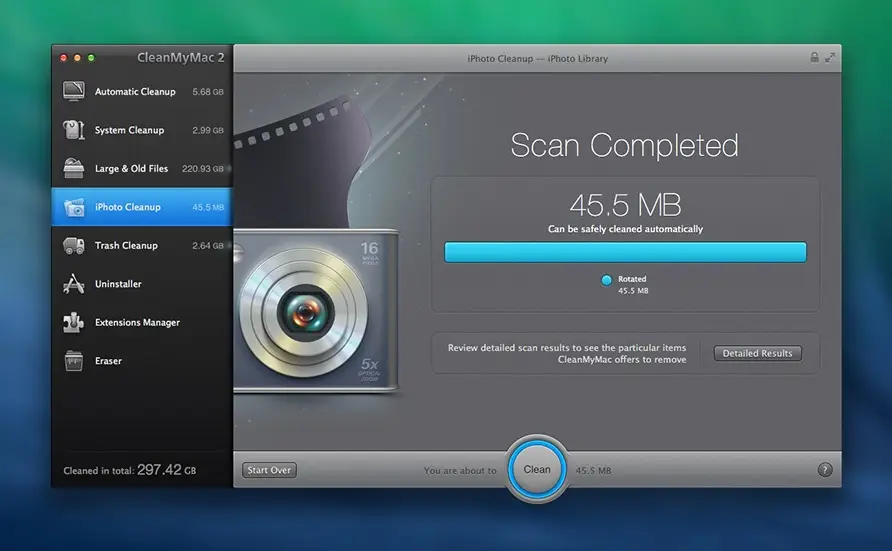The image size is (892, 551).
Task: Click the Eraser icon
Action: point(74,361)
